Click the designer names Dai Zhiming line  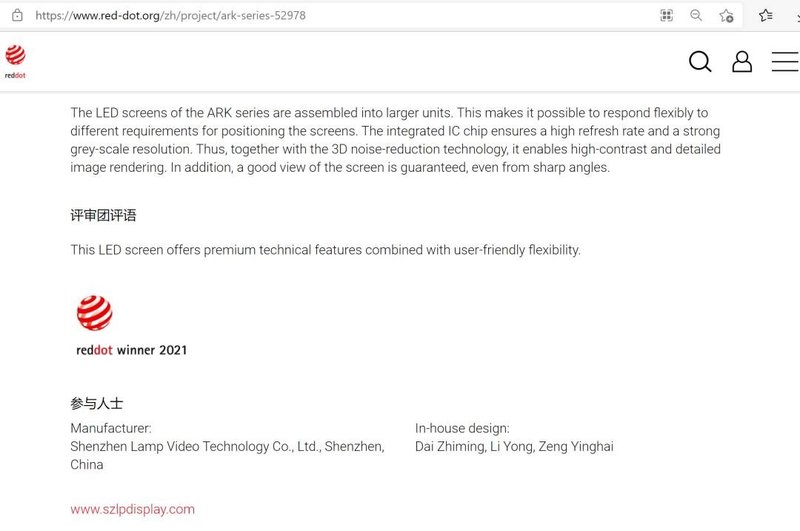(x=514, y=446)
